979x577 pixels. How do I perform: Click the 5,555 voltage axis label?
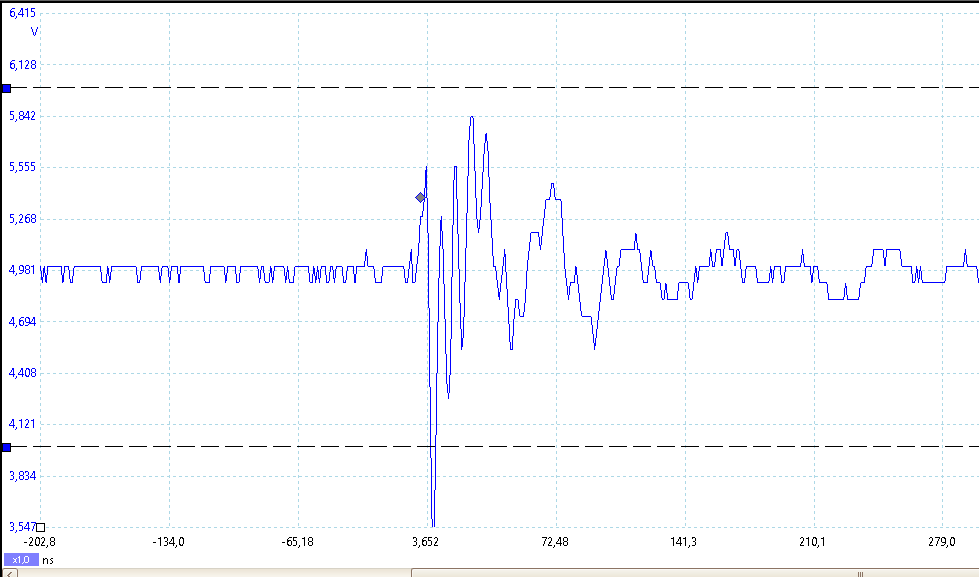(22, 167)
